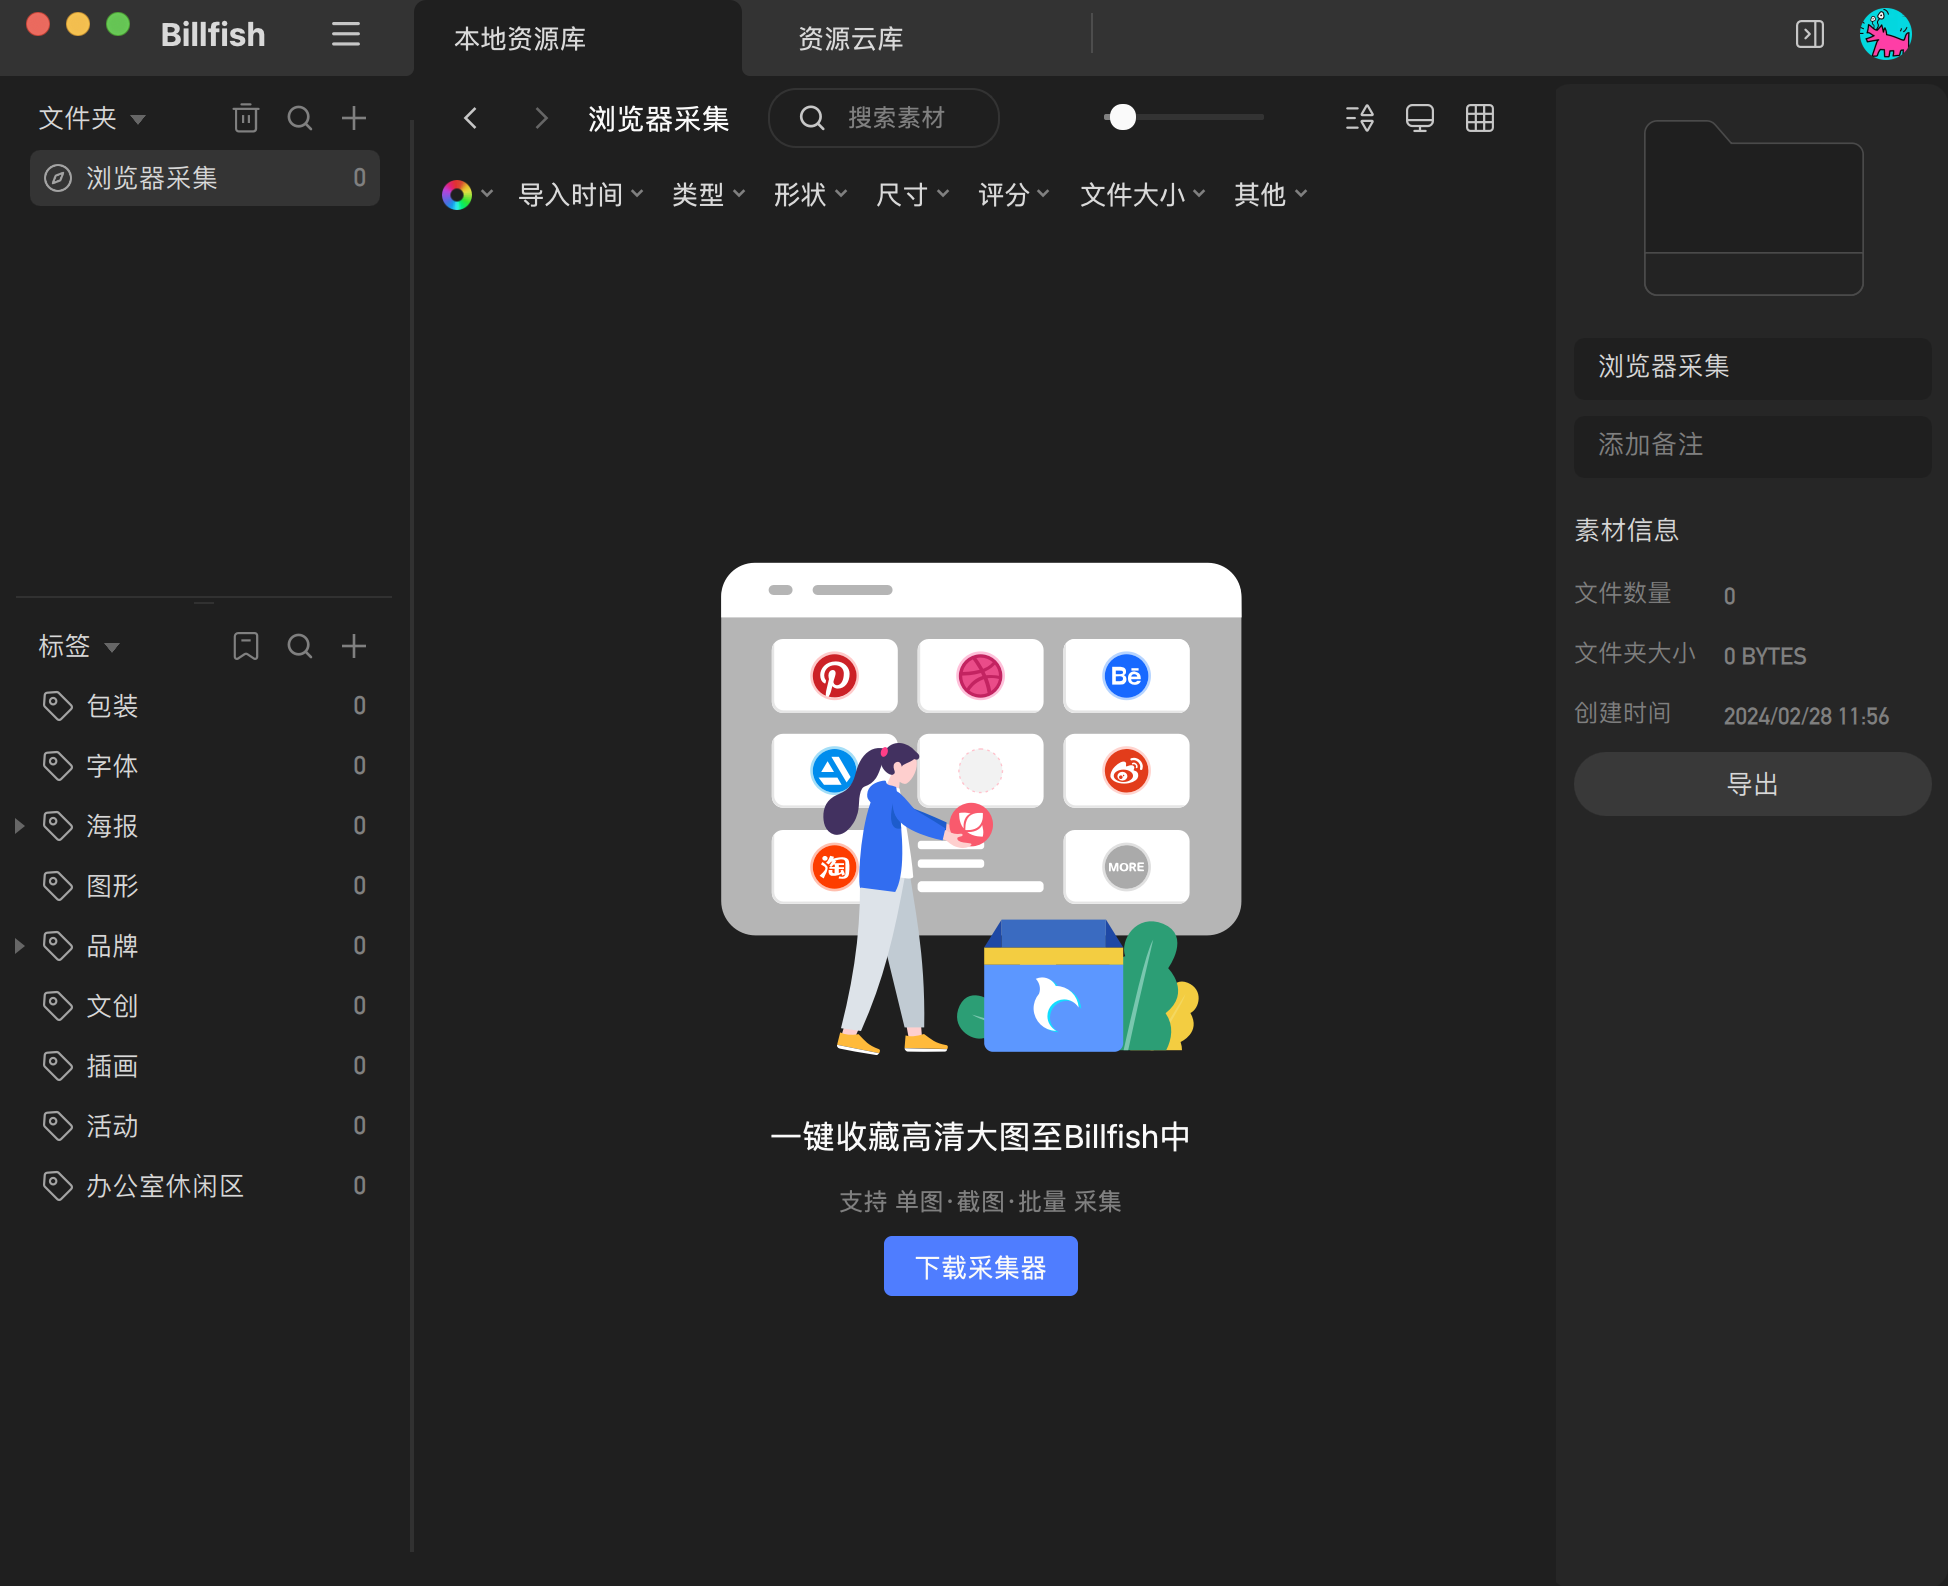Toggle the right sidebar panel icon
The image size is (1948, 1586).
coord(1810,35)
